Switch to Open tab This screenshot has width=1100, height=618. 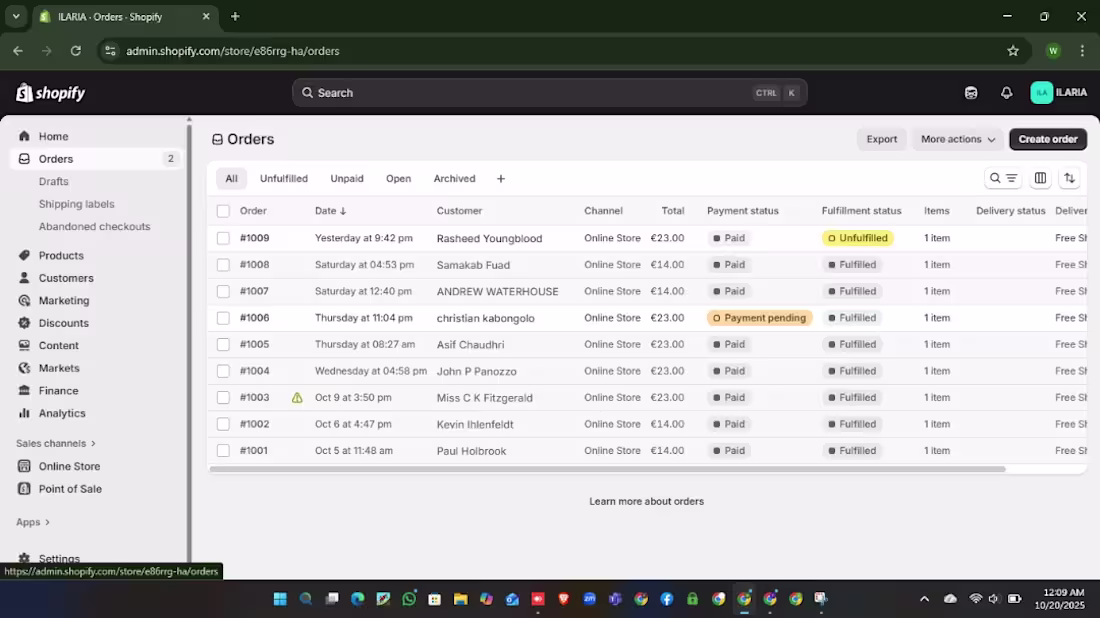click(x=398, y=178)
